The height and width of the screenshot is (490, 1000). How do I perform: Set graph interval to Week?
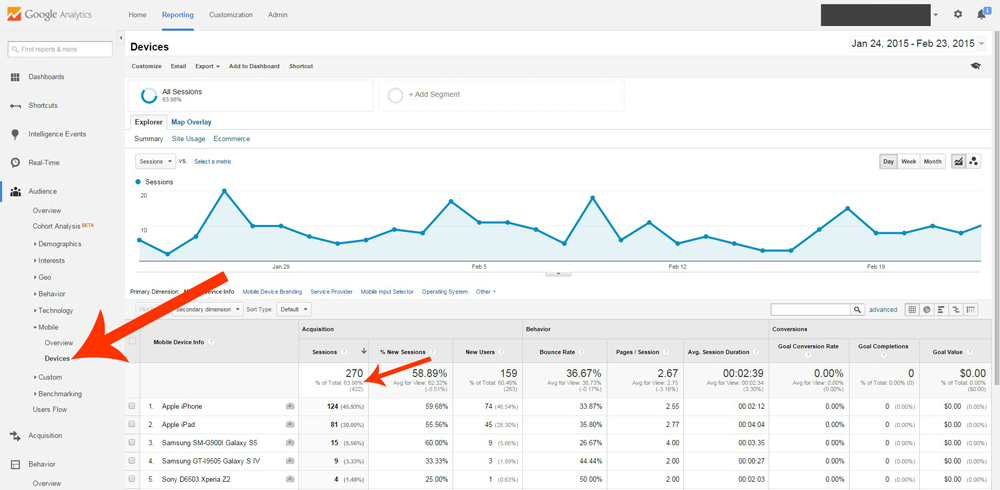pos(909,161)
